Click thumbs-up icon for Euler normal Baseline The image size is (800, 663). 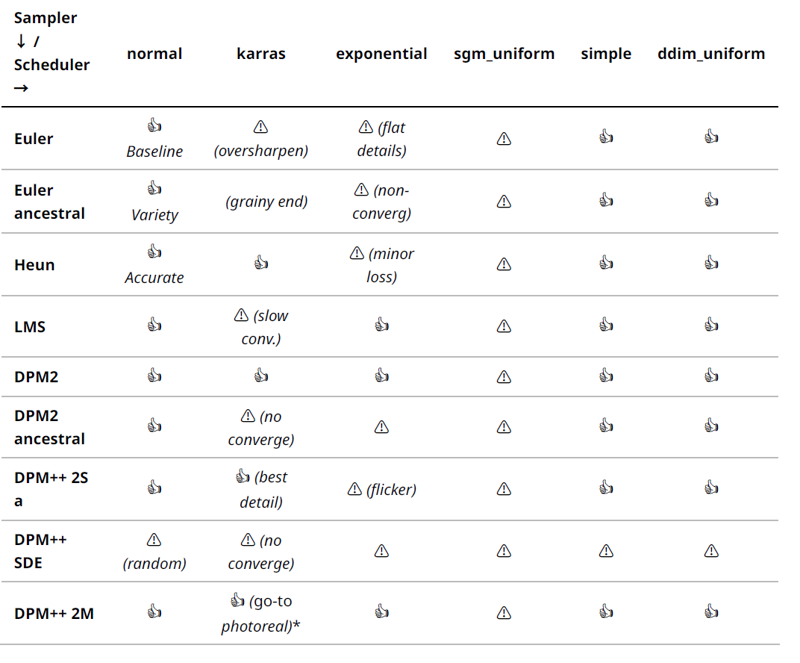click(155, 125)
